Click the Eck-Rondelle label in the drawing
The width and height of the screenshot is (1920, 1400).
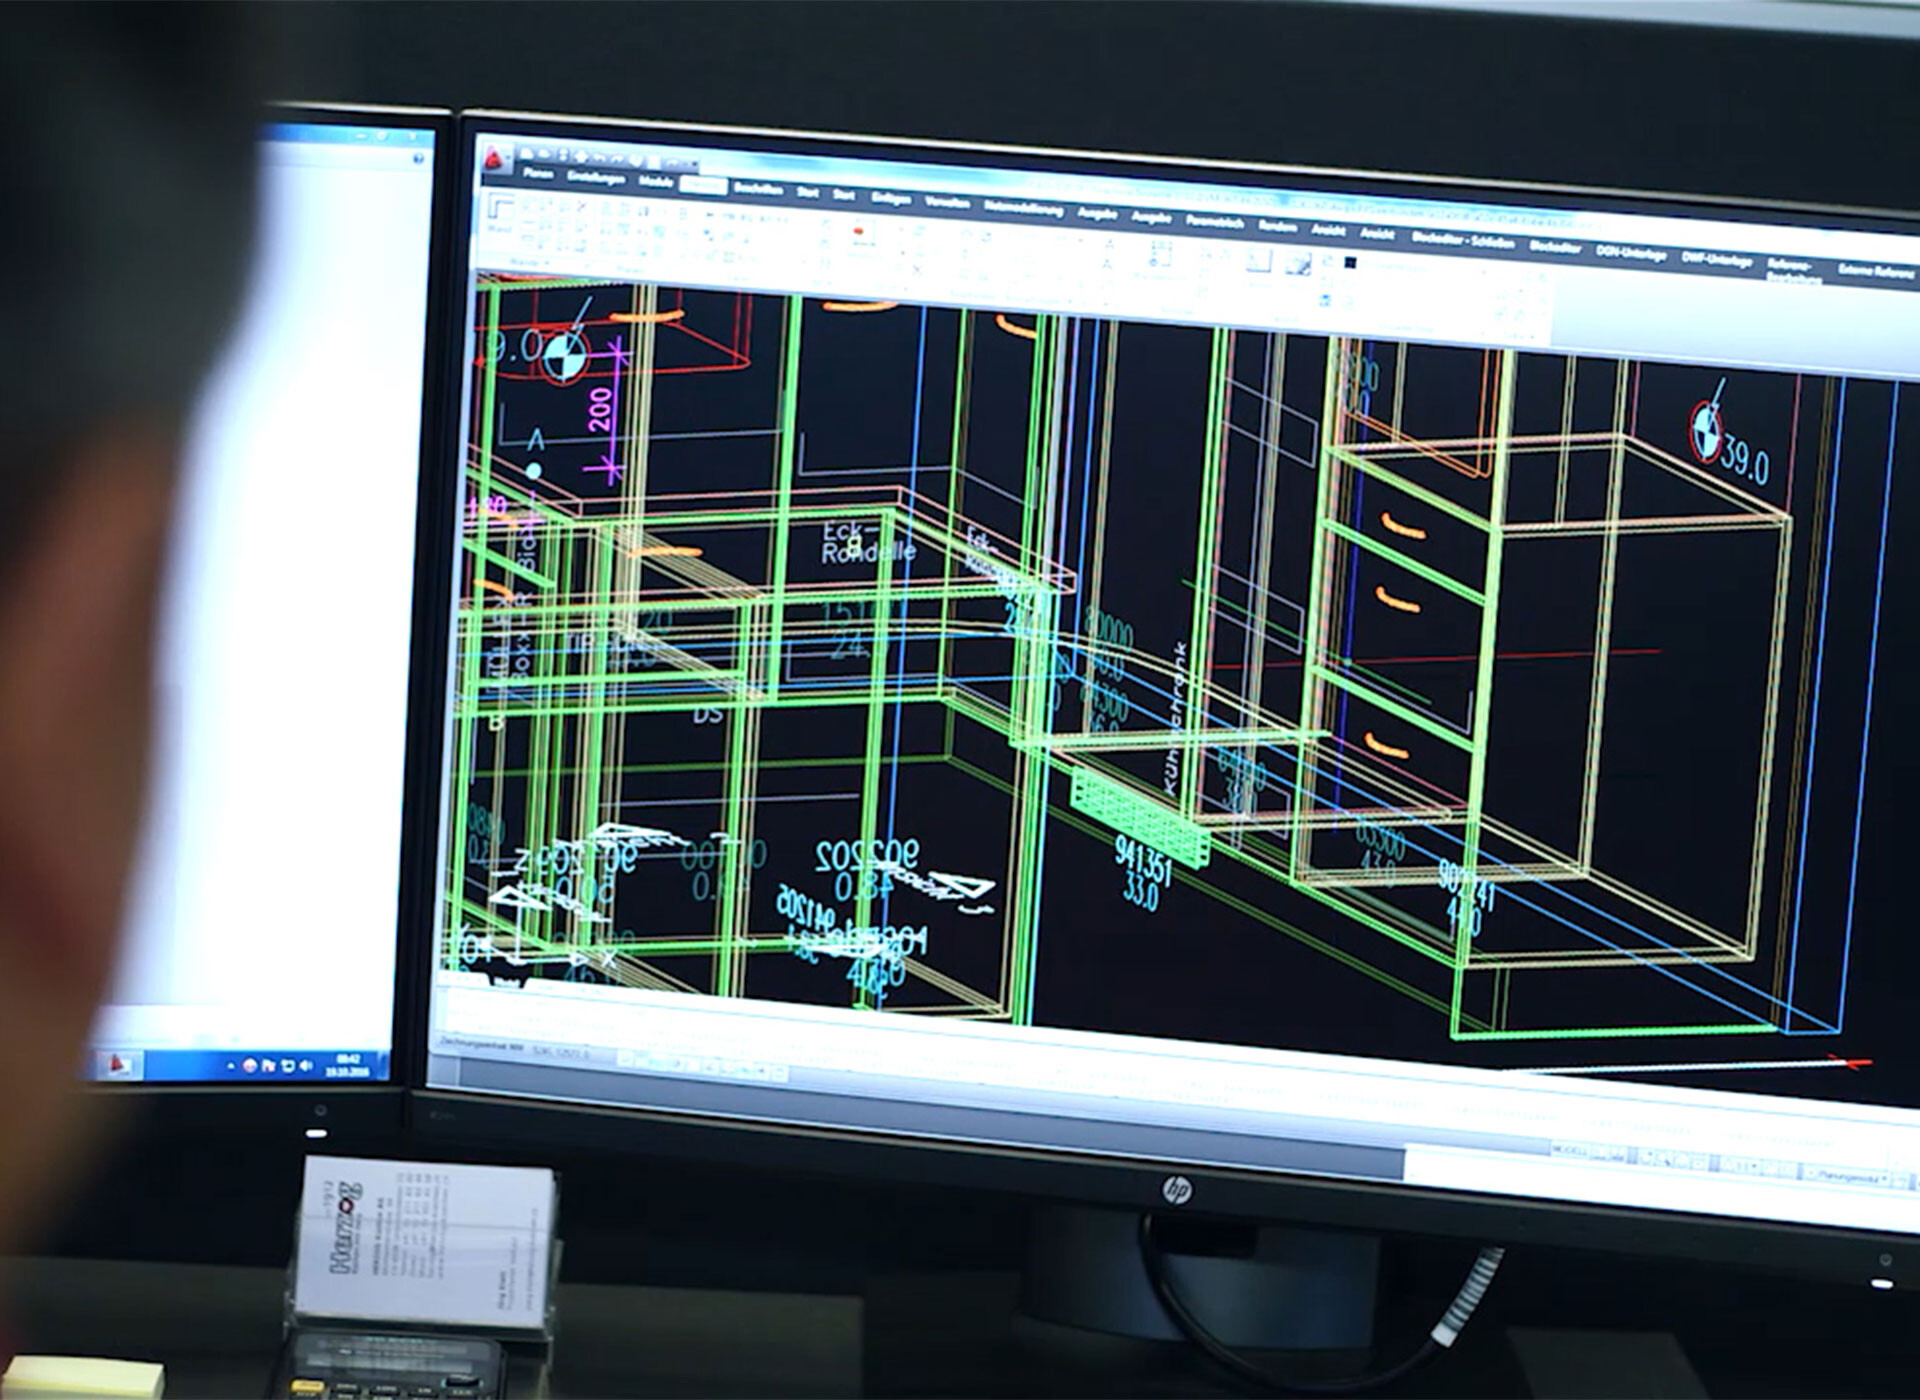coord(868,541)
